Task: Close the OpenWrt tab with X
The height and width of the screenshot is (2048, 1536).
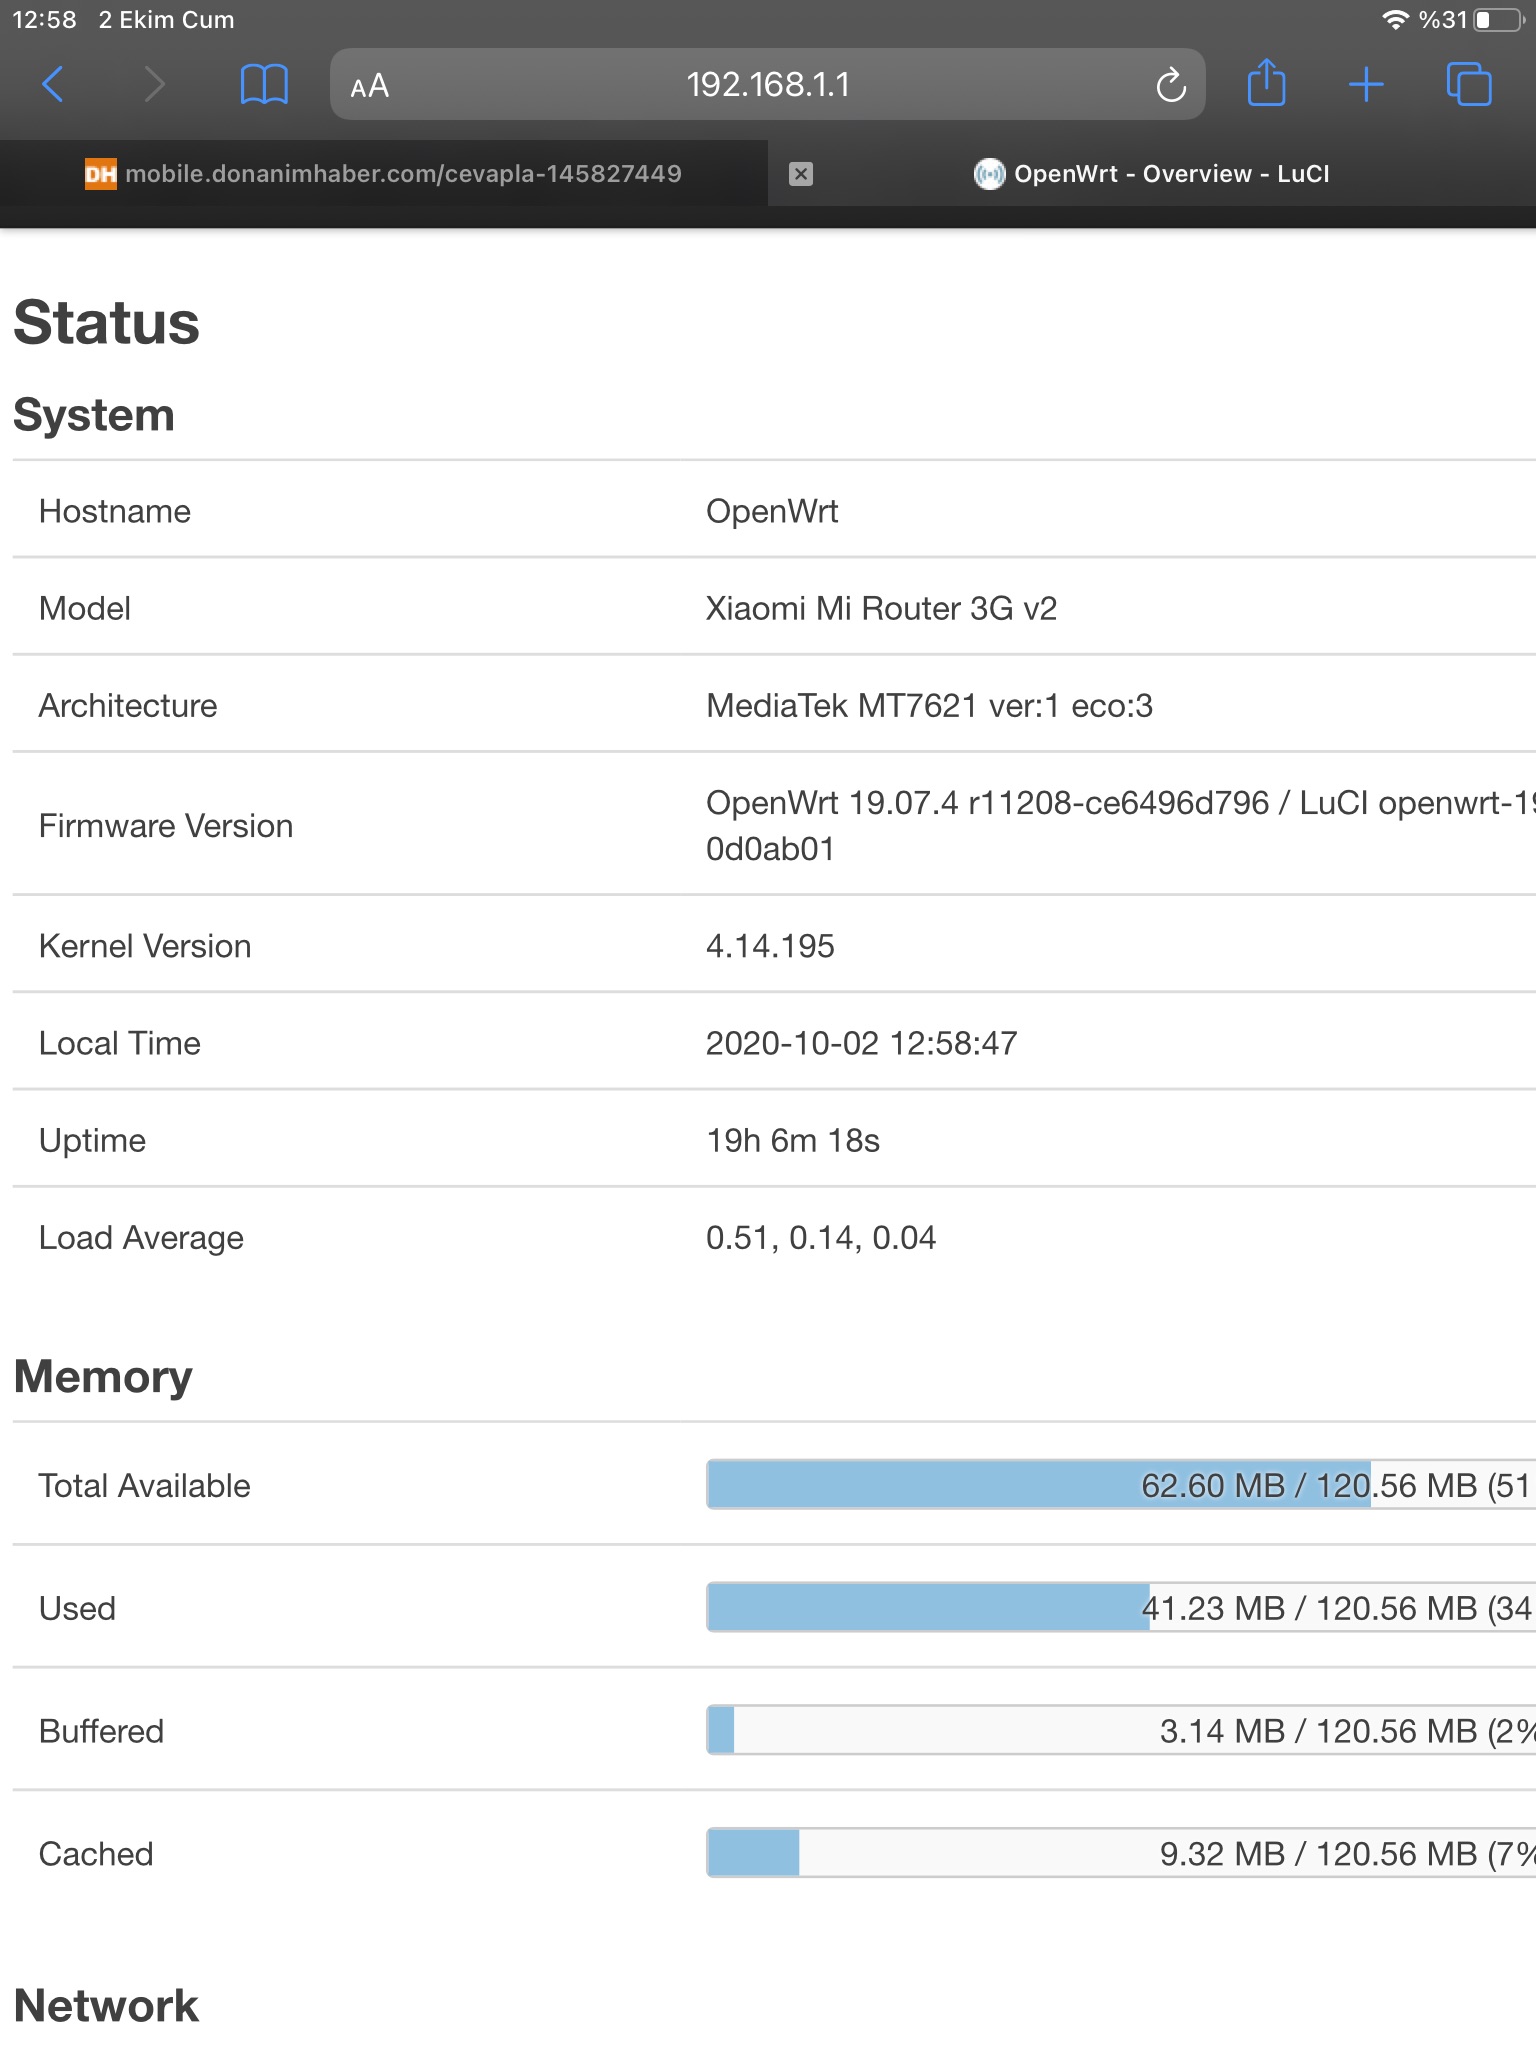Action: (800, 174)
